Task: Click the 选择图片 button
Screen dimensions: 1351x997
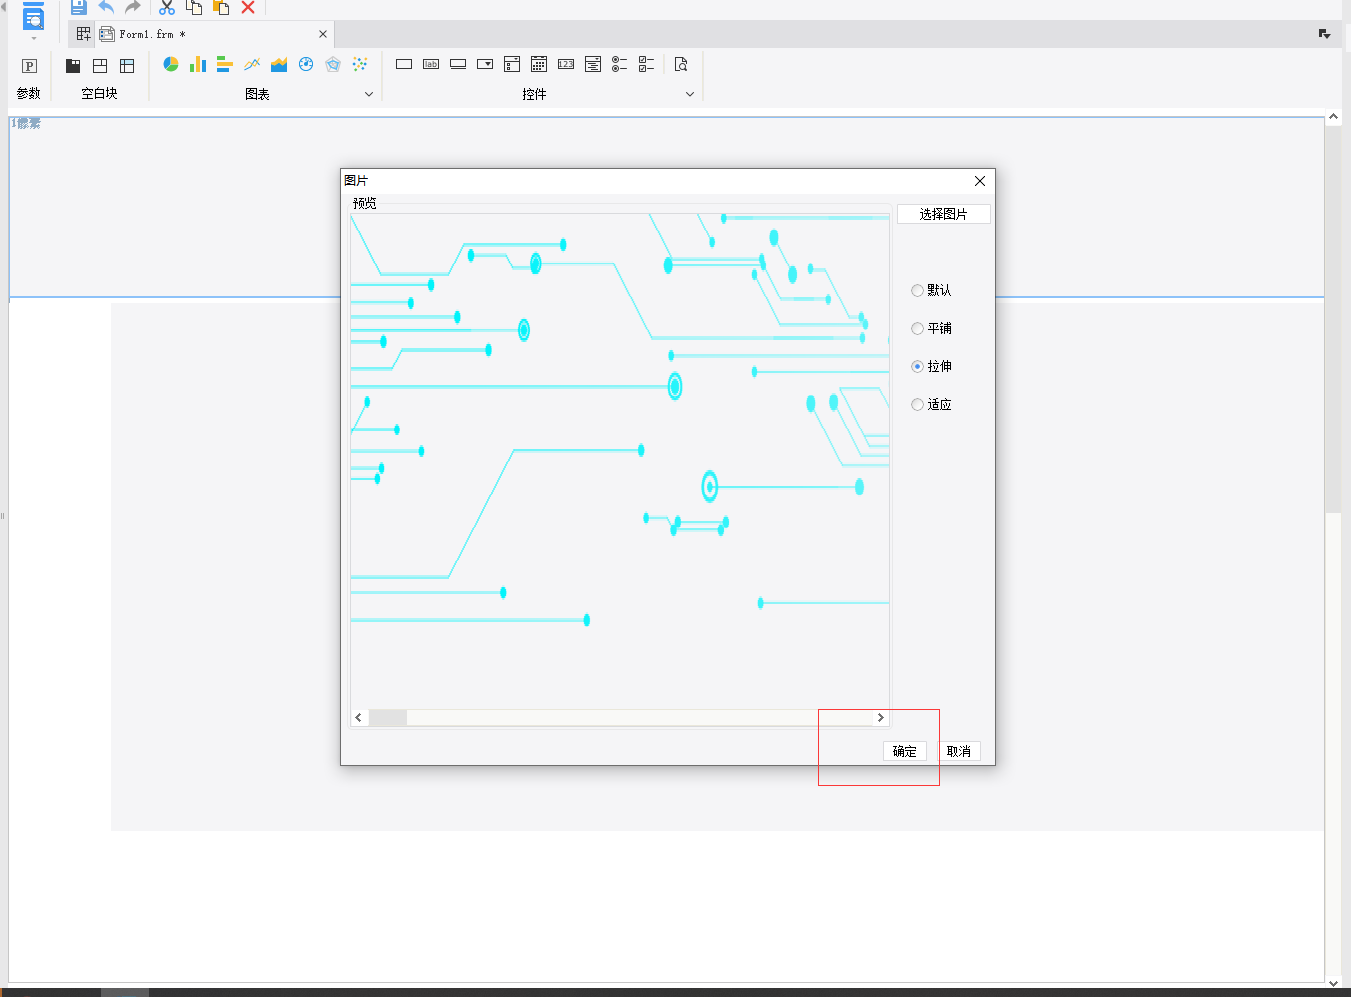Action: [x=943, y=214]
